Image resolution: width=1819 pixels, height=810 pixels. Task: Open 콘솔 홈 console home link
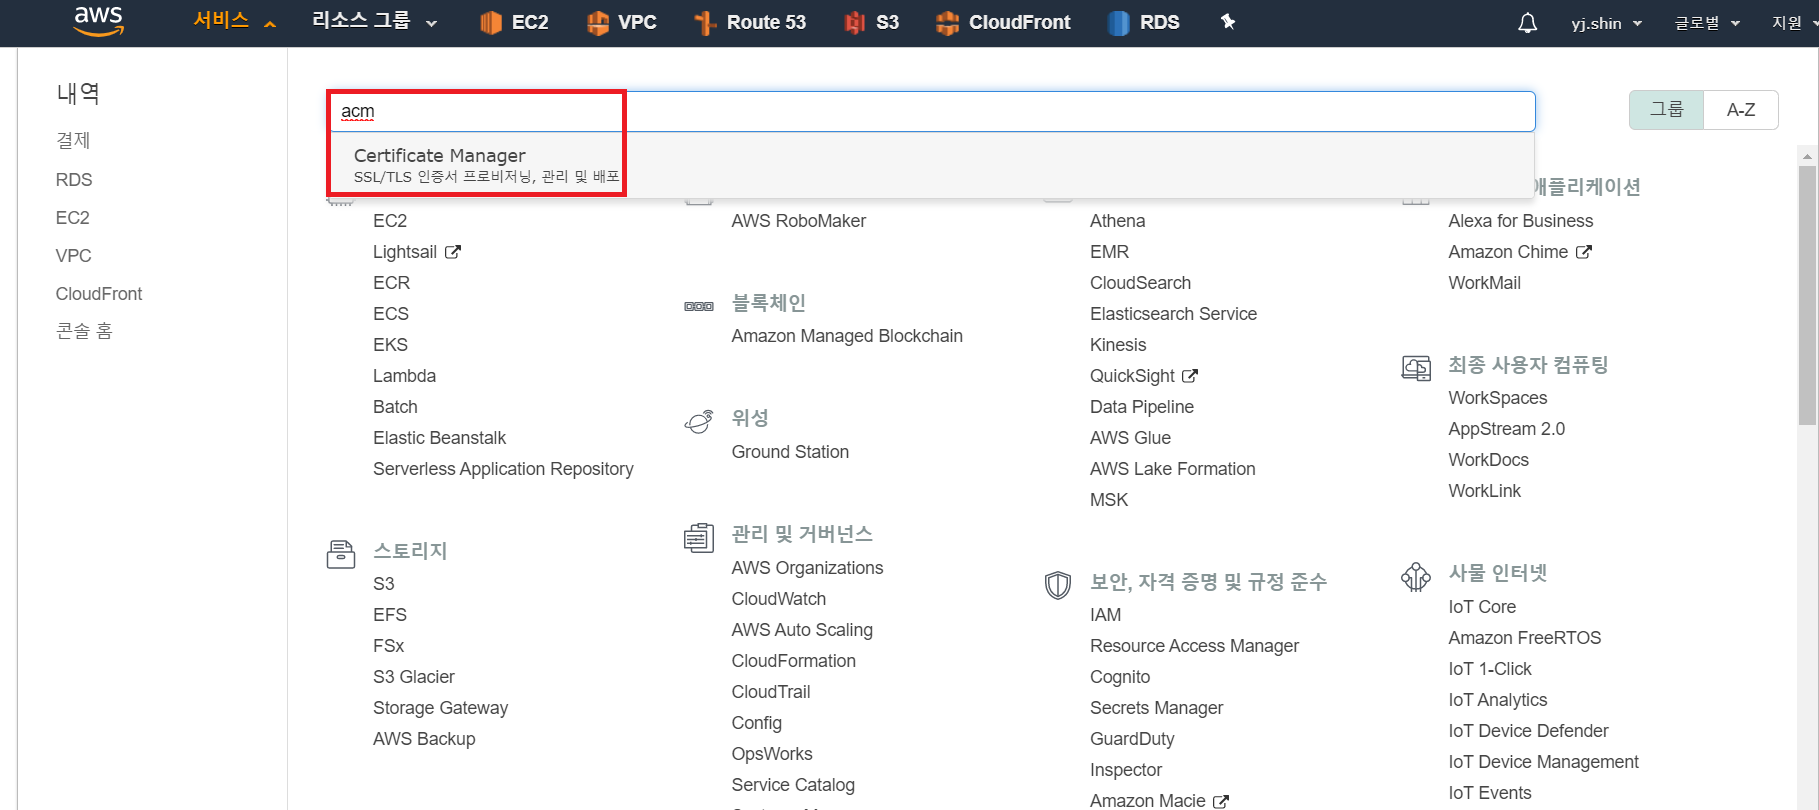coord(84,331)
